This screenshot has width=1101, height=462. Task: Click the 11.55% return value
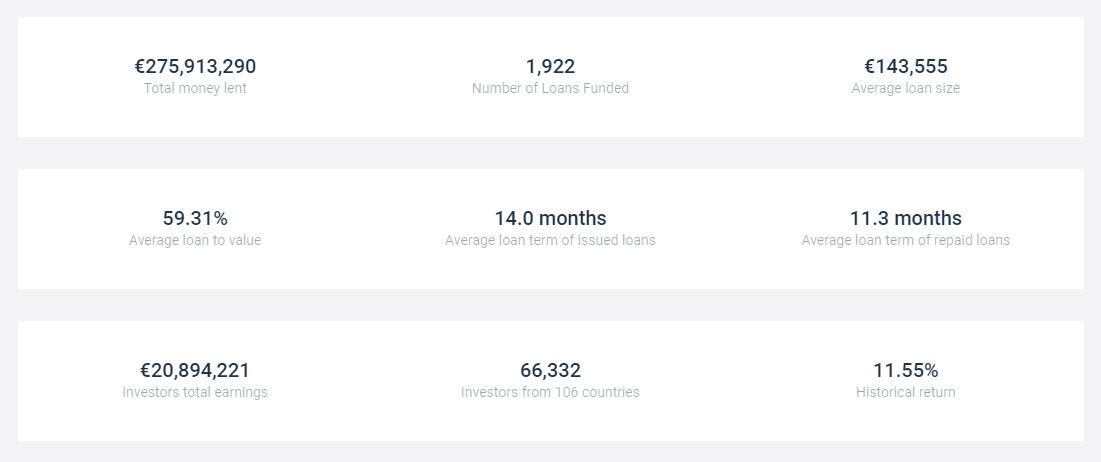(x=906, y=371)
